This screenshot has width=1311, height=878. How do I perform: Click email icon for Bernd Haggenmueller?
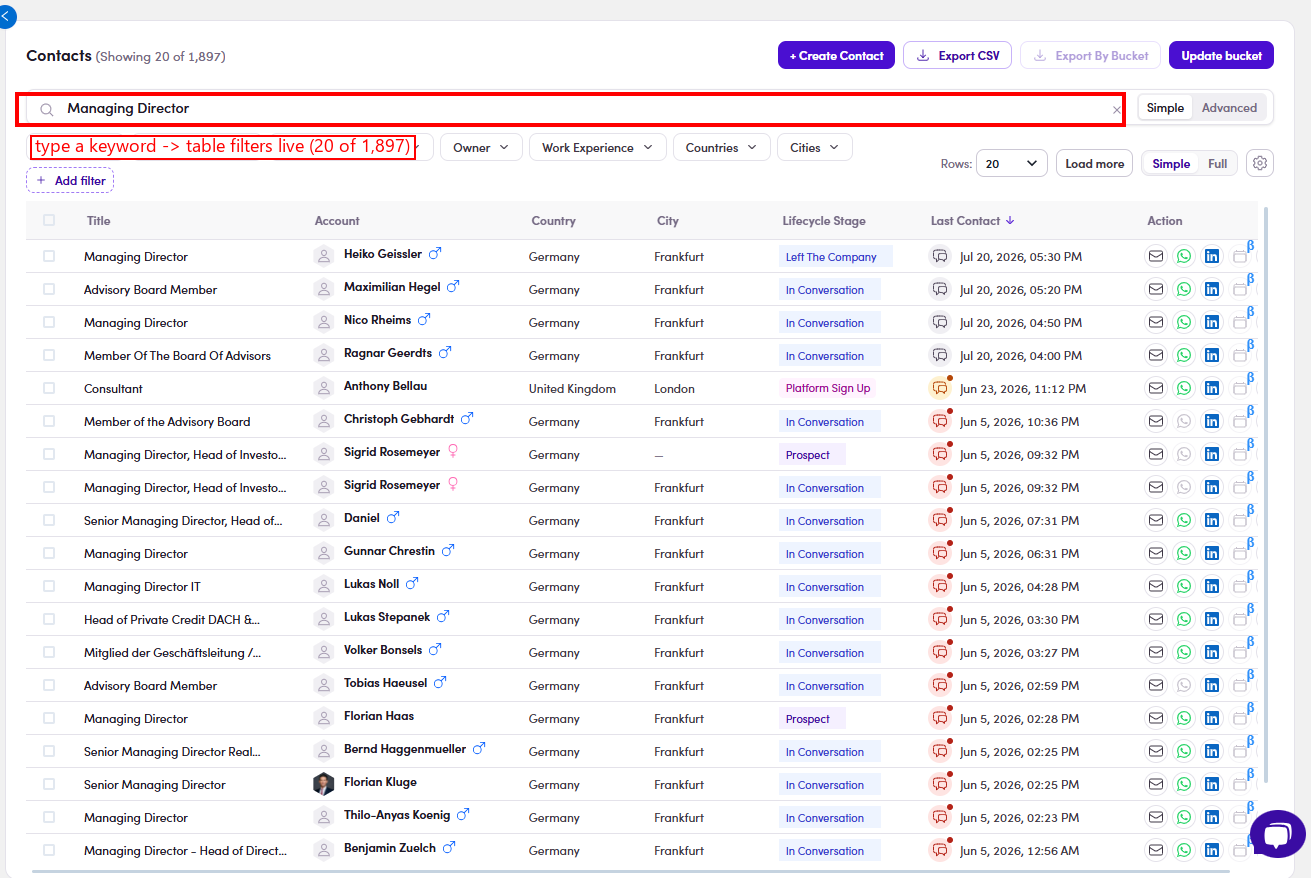click(x=1156, y=751)
